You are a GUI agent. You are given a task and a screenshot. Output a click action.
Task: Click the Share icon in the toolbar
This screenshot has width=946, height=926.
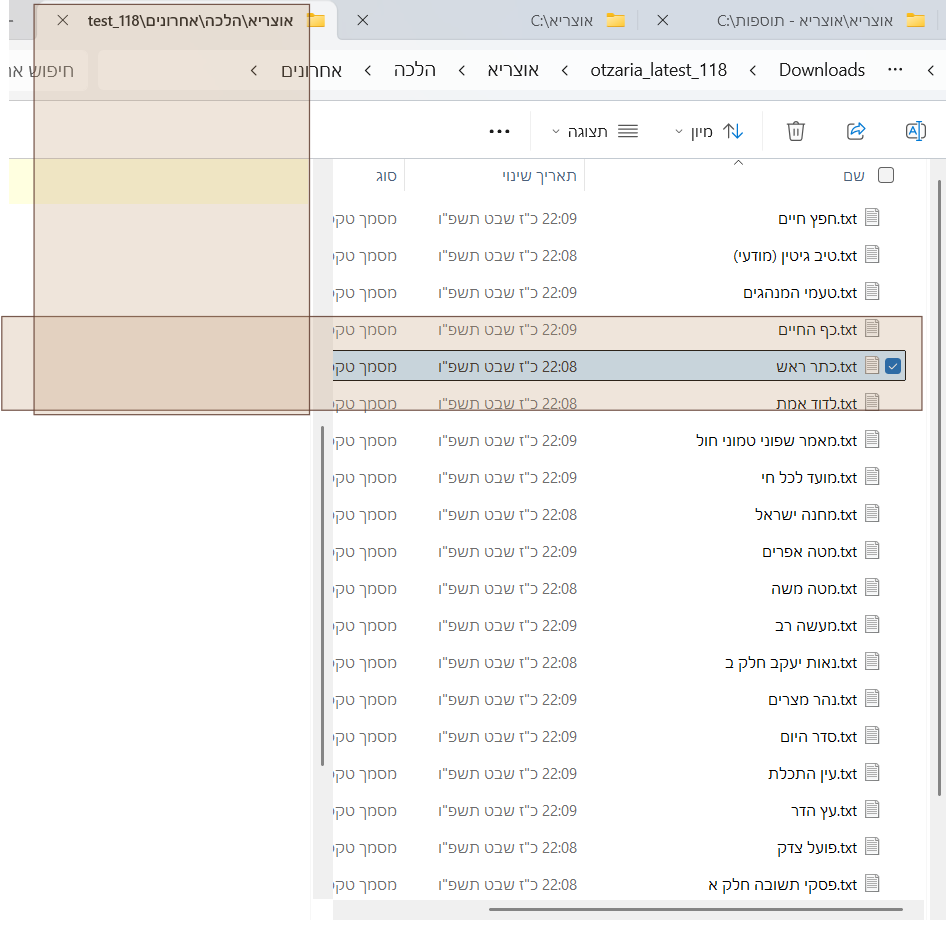pyautogui.click(x=856, y=131)
